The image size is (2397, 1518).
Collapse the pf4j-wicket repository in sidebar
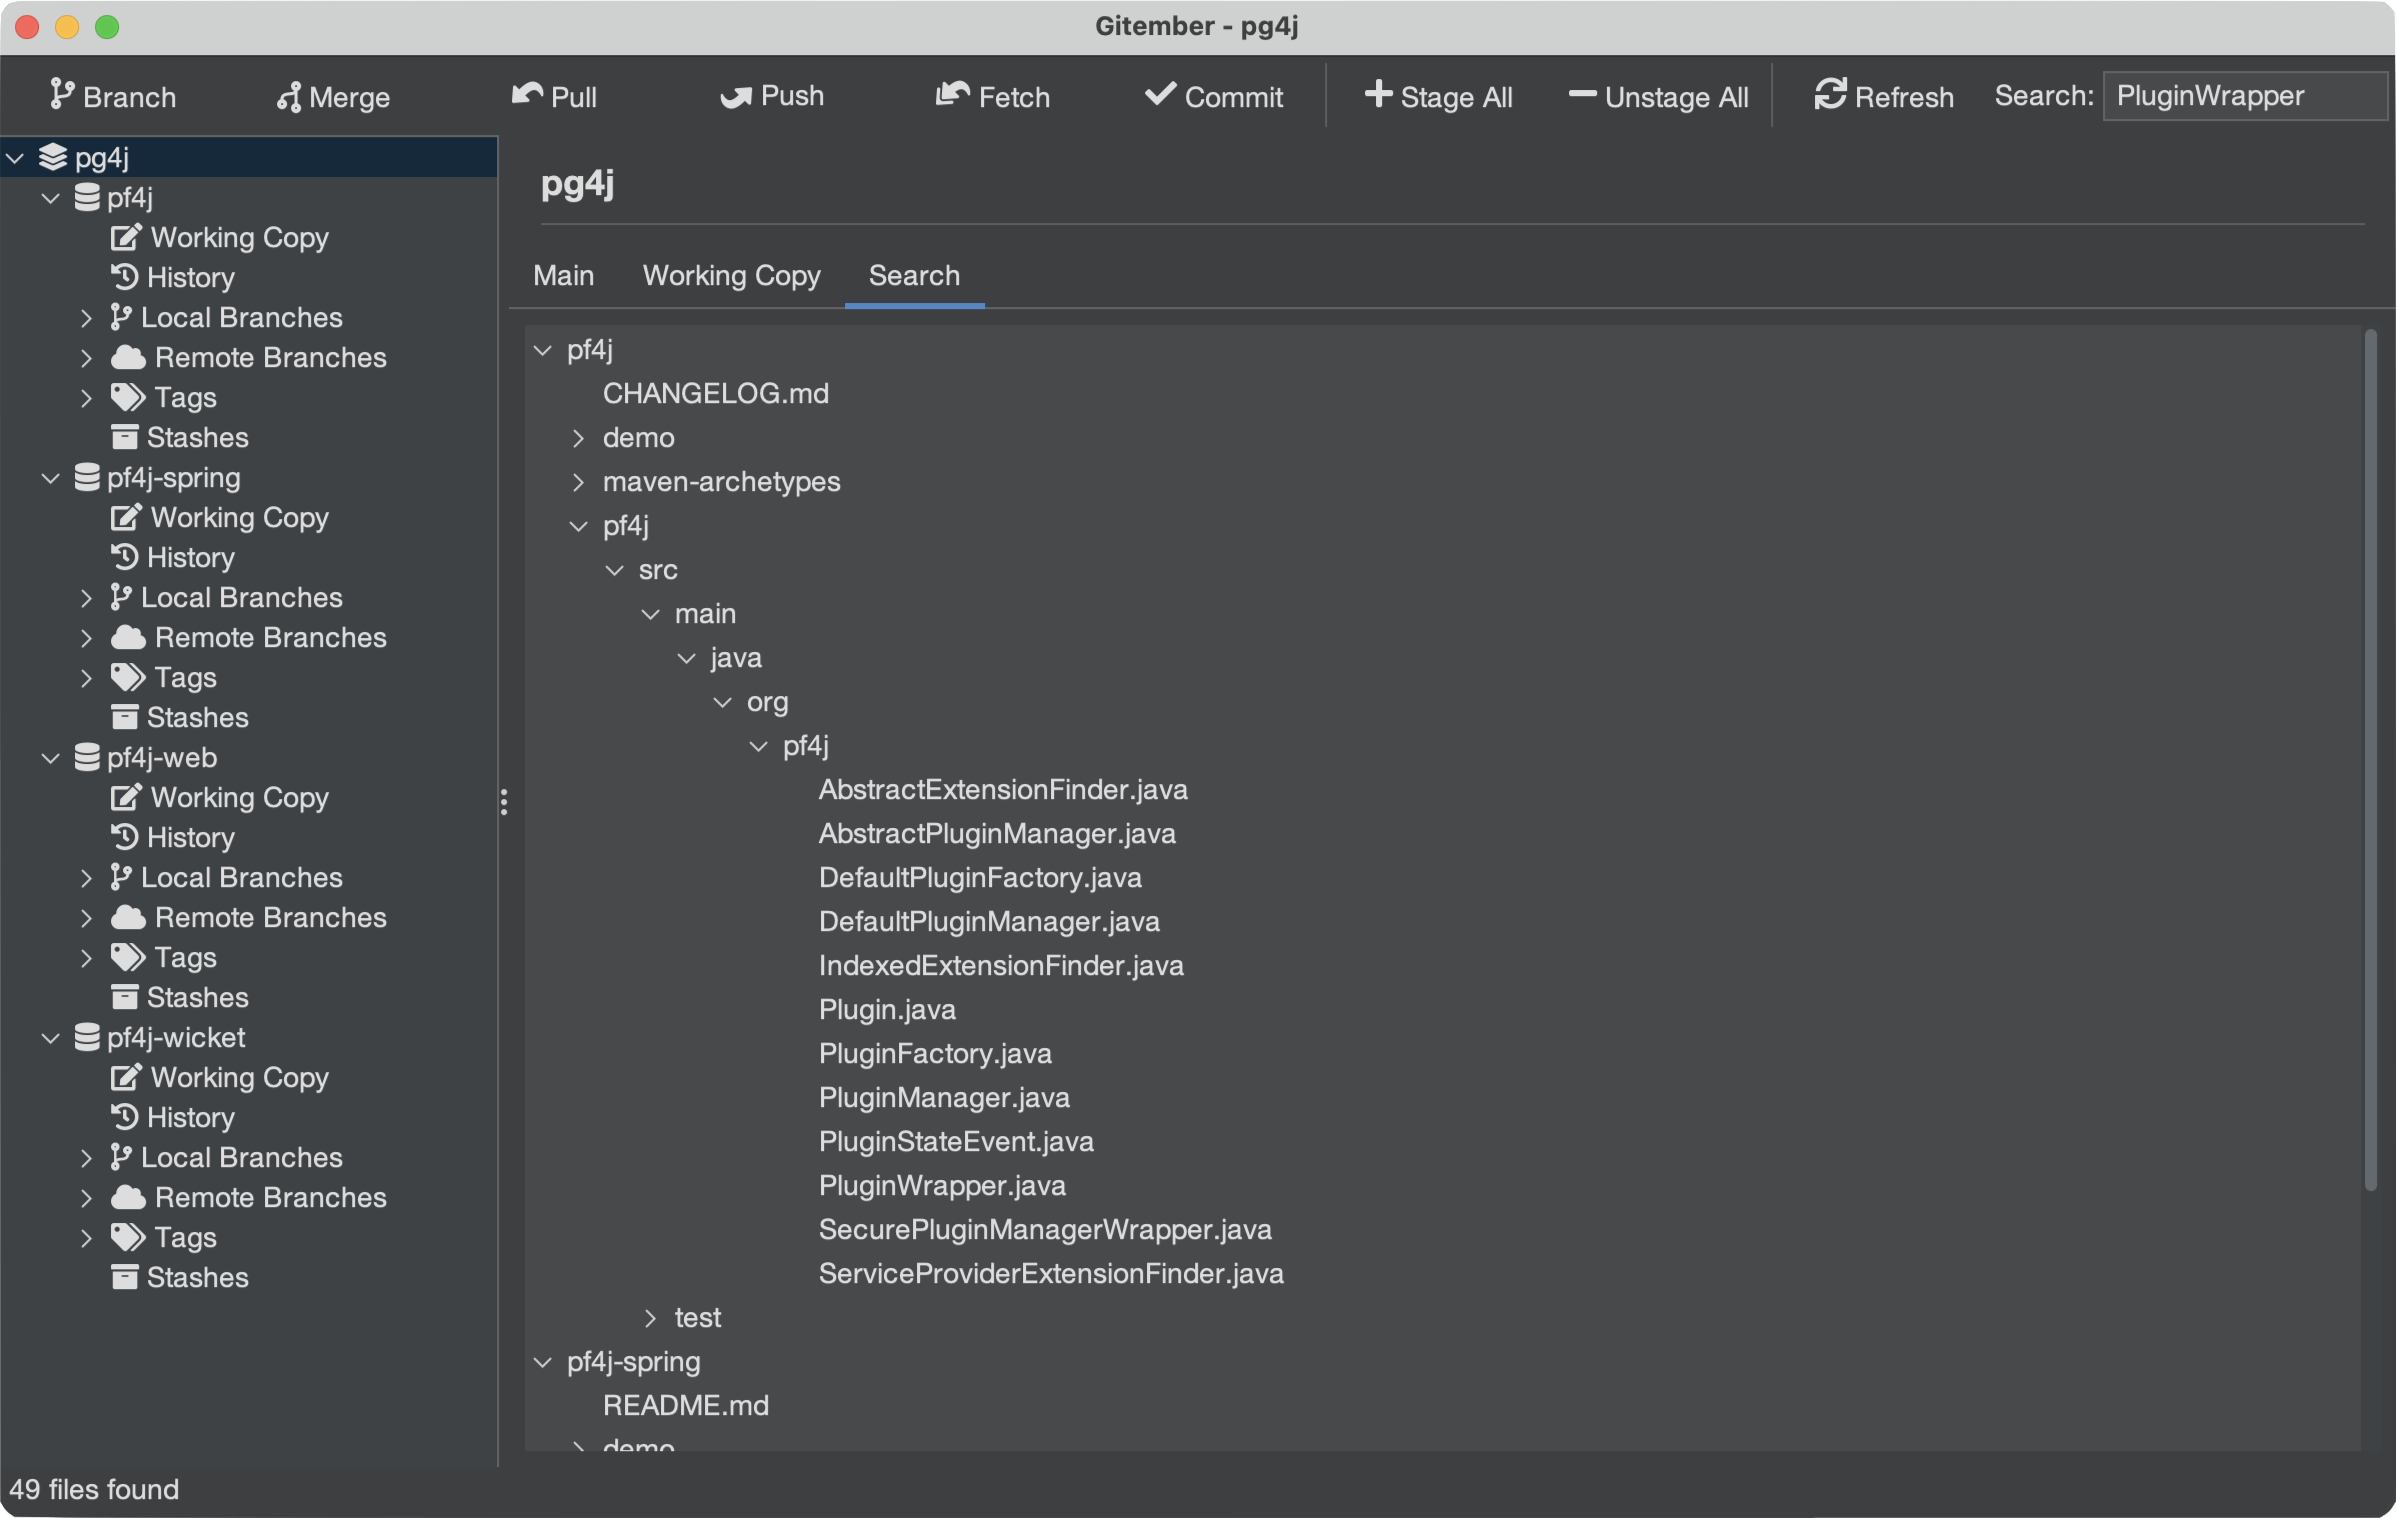[x=50, y=1038]
